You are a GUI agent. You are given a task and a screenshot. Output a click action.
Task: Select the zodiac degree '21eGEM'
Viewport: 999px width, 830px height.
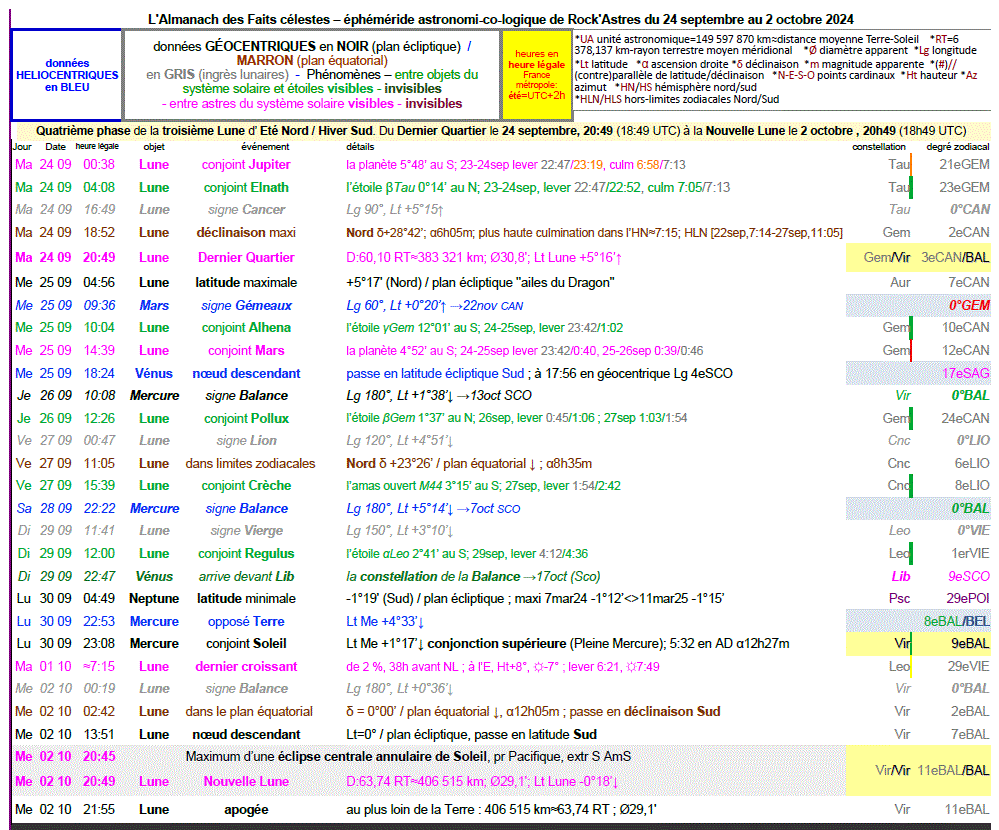(x=964, y=164)
